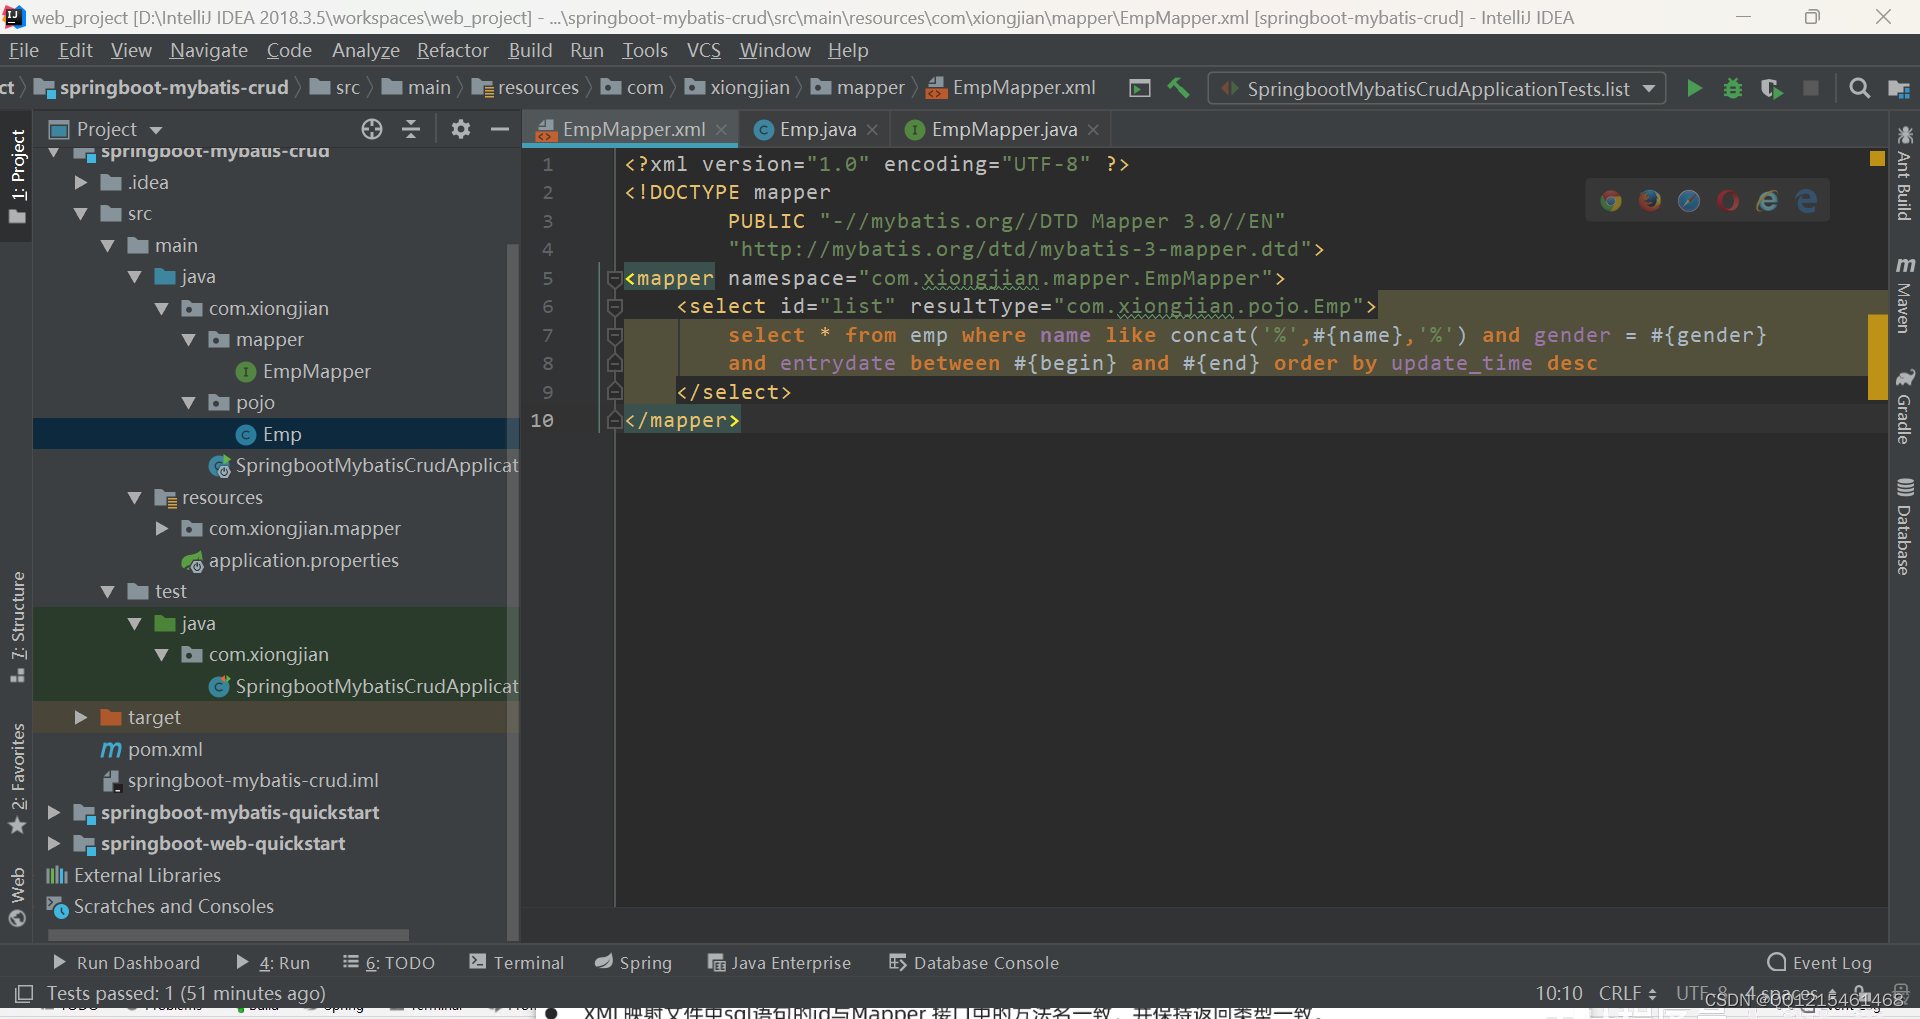Open the Gradle side panel

click(1904, 406)
